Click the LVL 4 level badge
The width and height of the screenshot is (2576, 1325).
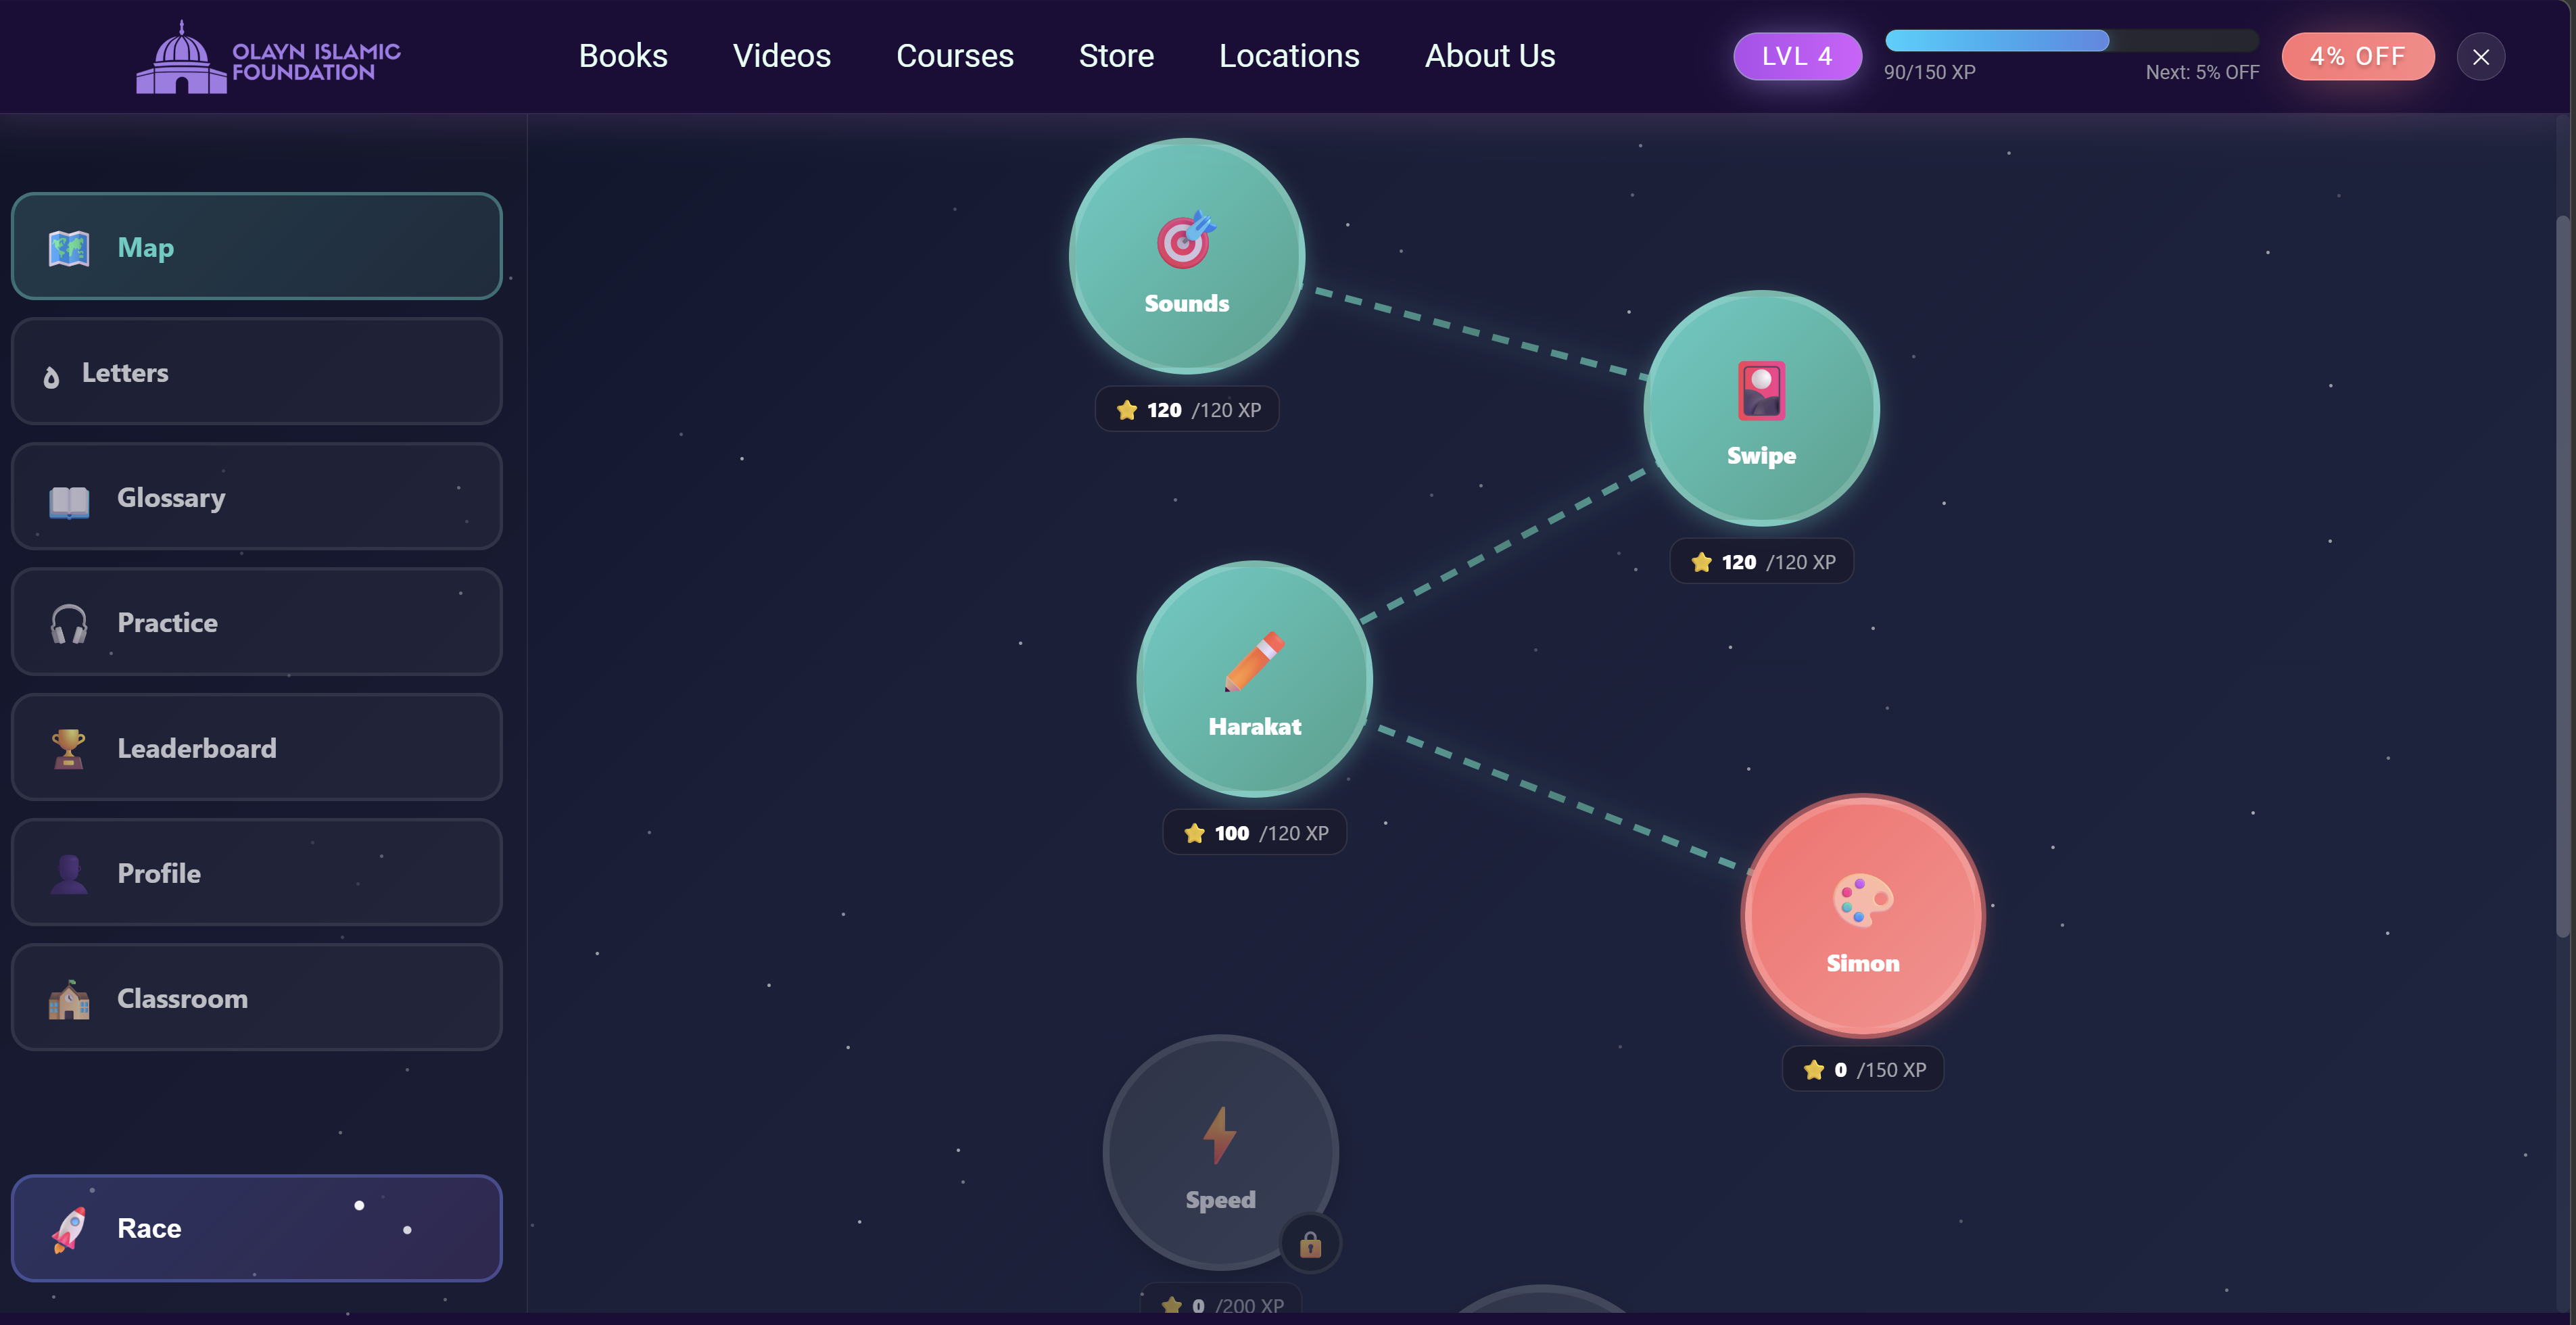[1797, 56]
